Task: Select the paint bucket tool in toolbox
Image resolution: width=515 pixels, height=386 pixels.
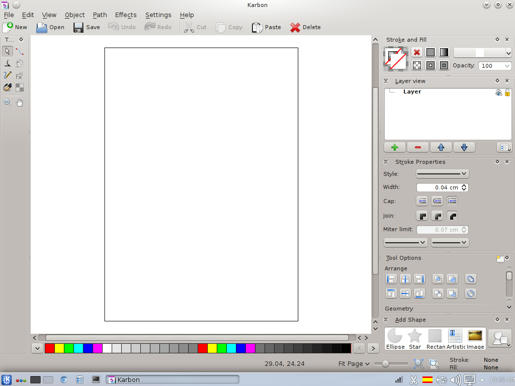Action: (x=7, y=87)
